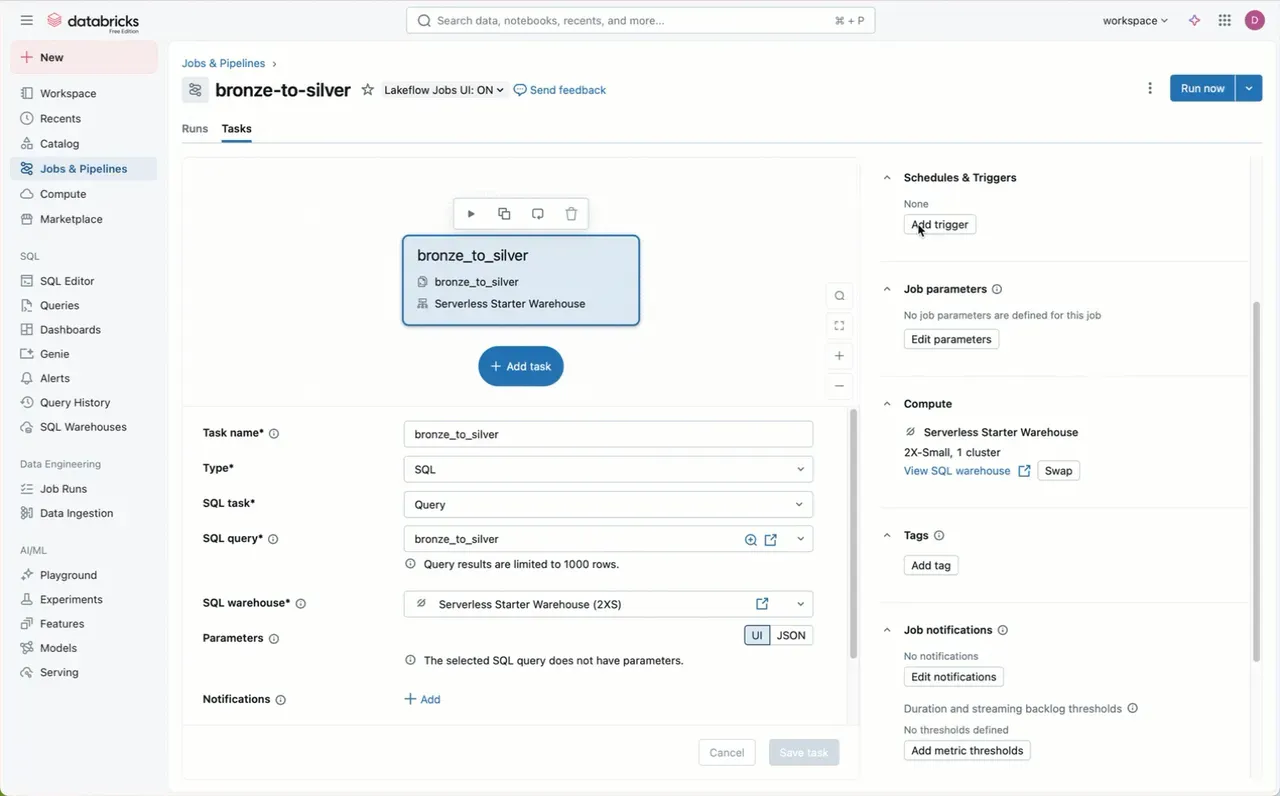This screenshot has width=1280, height=796.
Task: Click the Add trigger button
Action: pos(940,225)
